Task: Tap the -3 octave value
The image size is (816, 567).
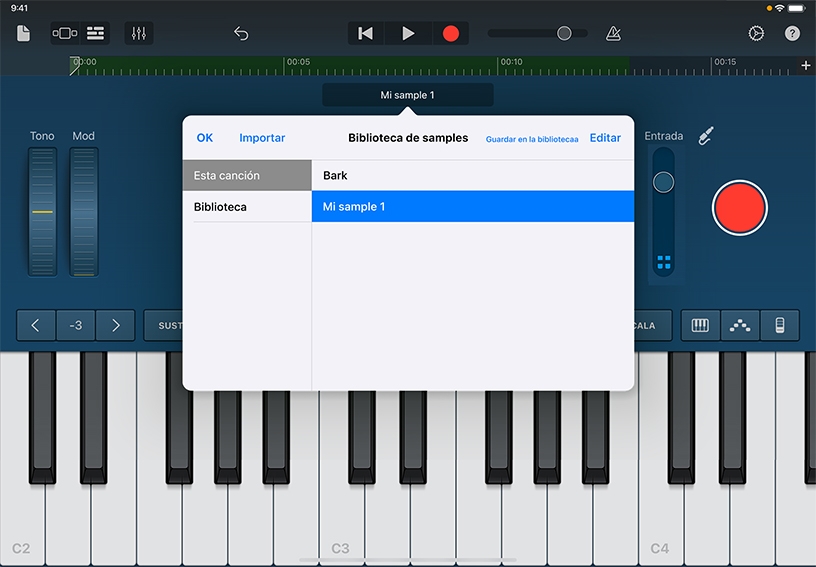Action: click(75, 326)
